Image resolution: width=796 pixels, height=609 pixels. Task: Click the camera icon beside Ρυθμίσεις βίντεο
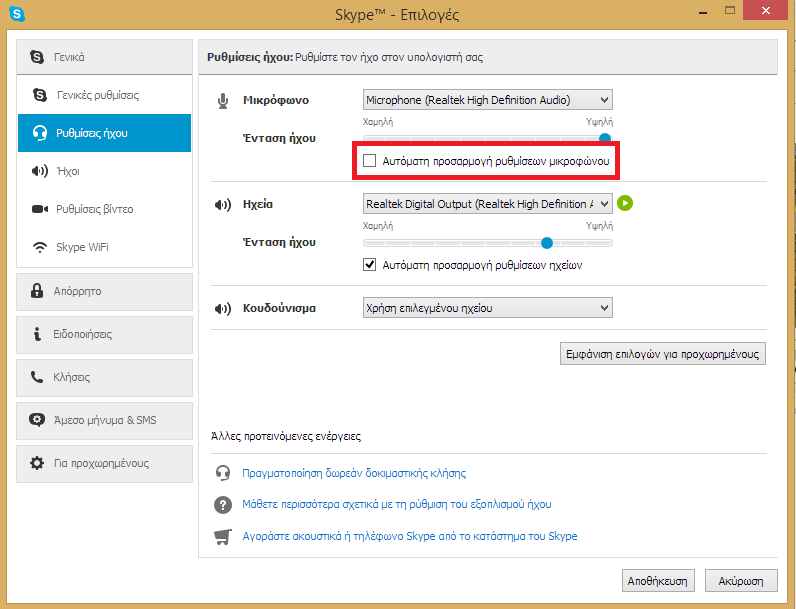[x=40, y=209]
